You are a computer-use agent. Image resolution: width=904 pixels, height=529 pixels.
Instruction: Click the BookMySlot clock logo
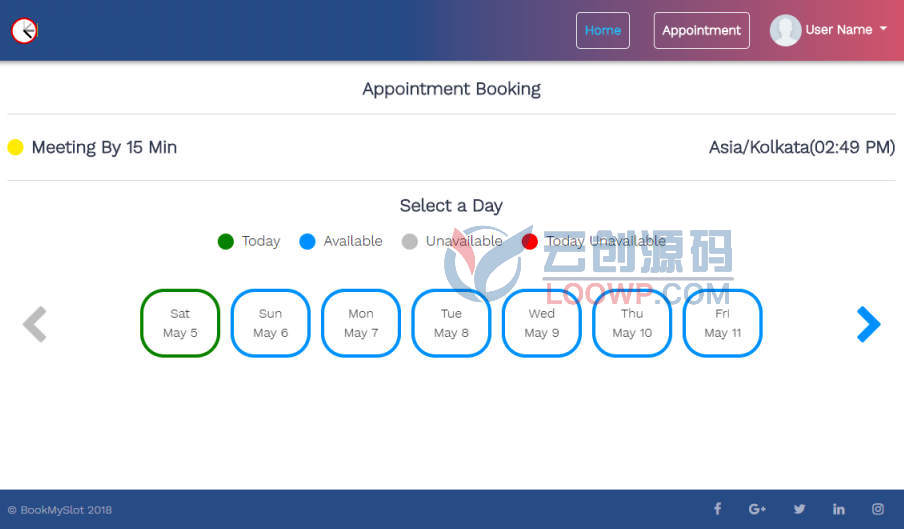pyautogui.click(x=24, y=31)
